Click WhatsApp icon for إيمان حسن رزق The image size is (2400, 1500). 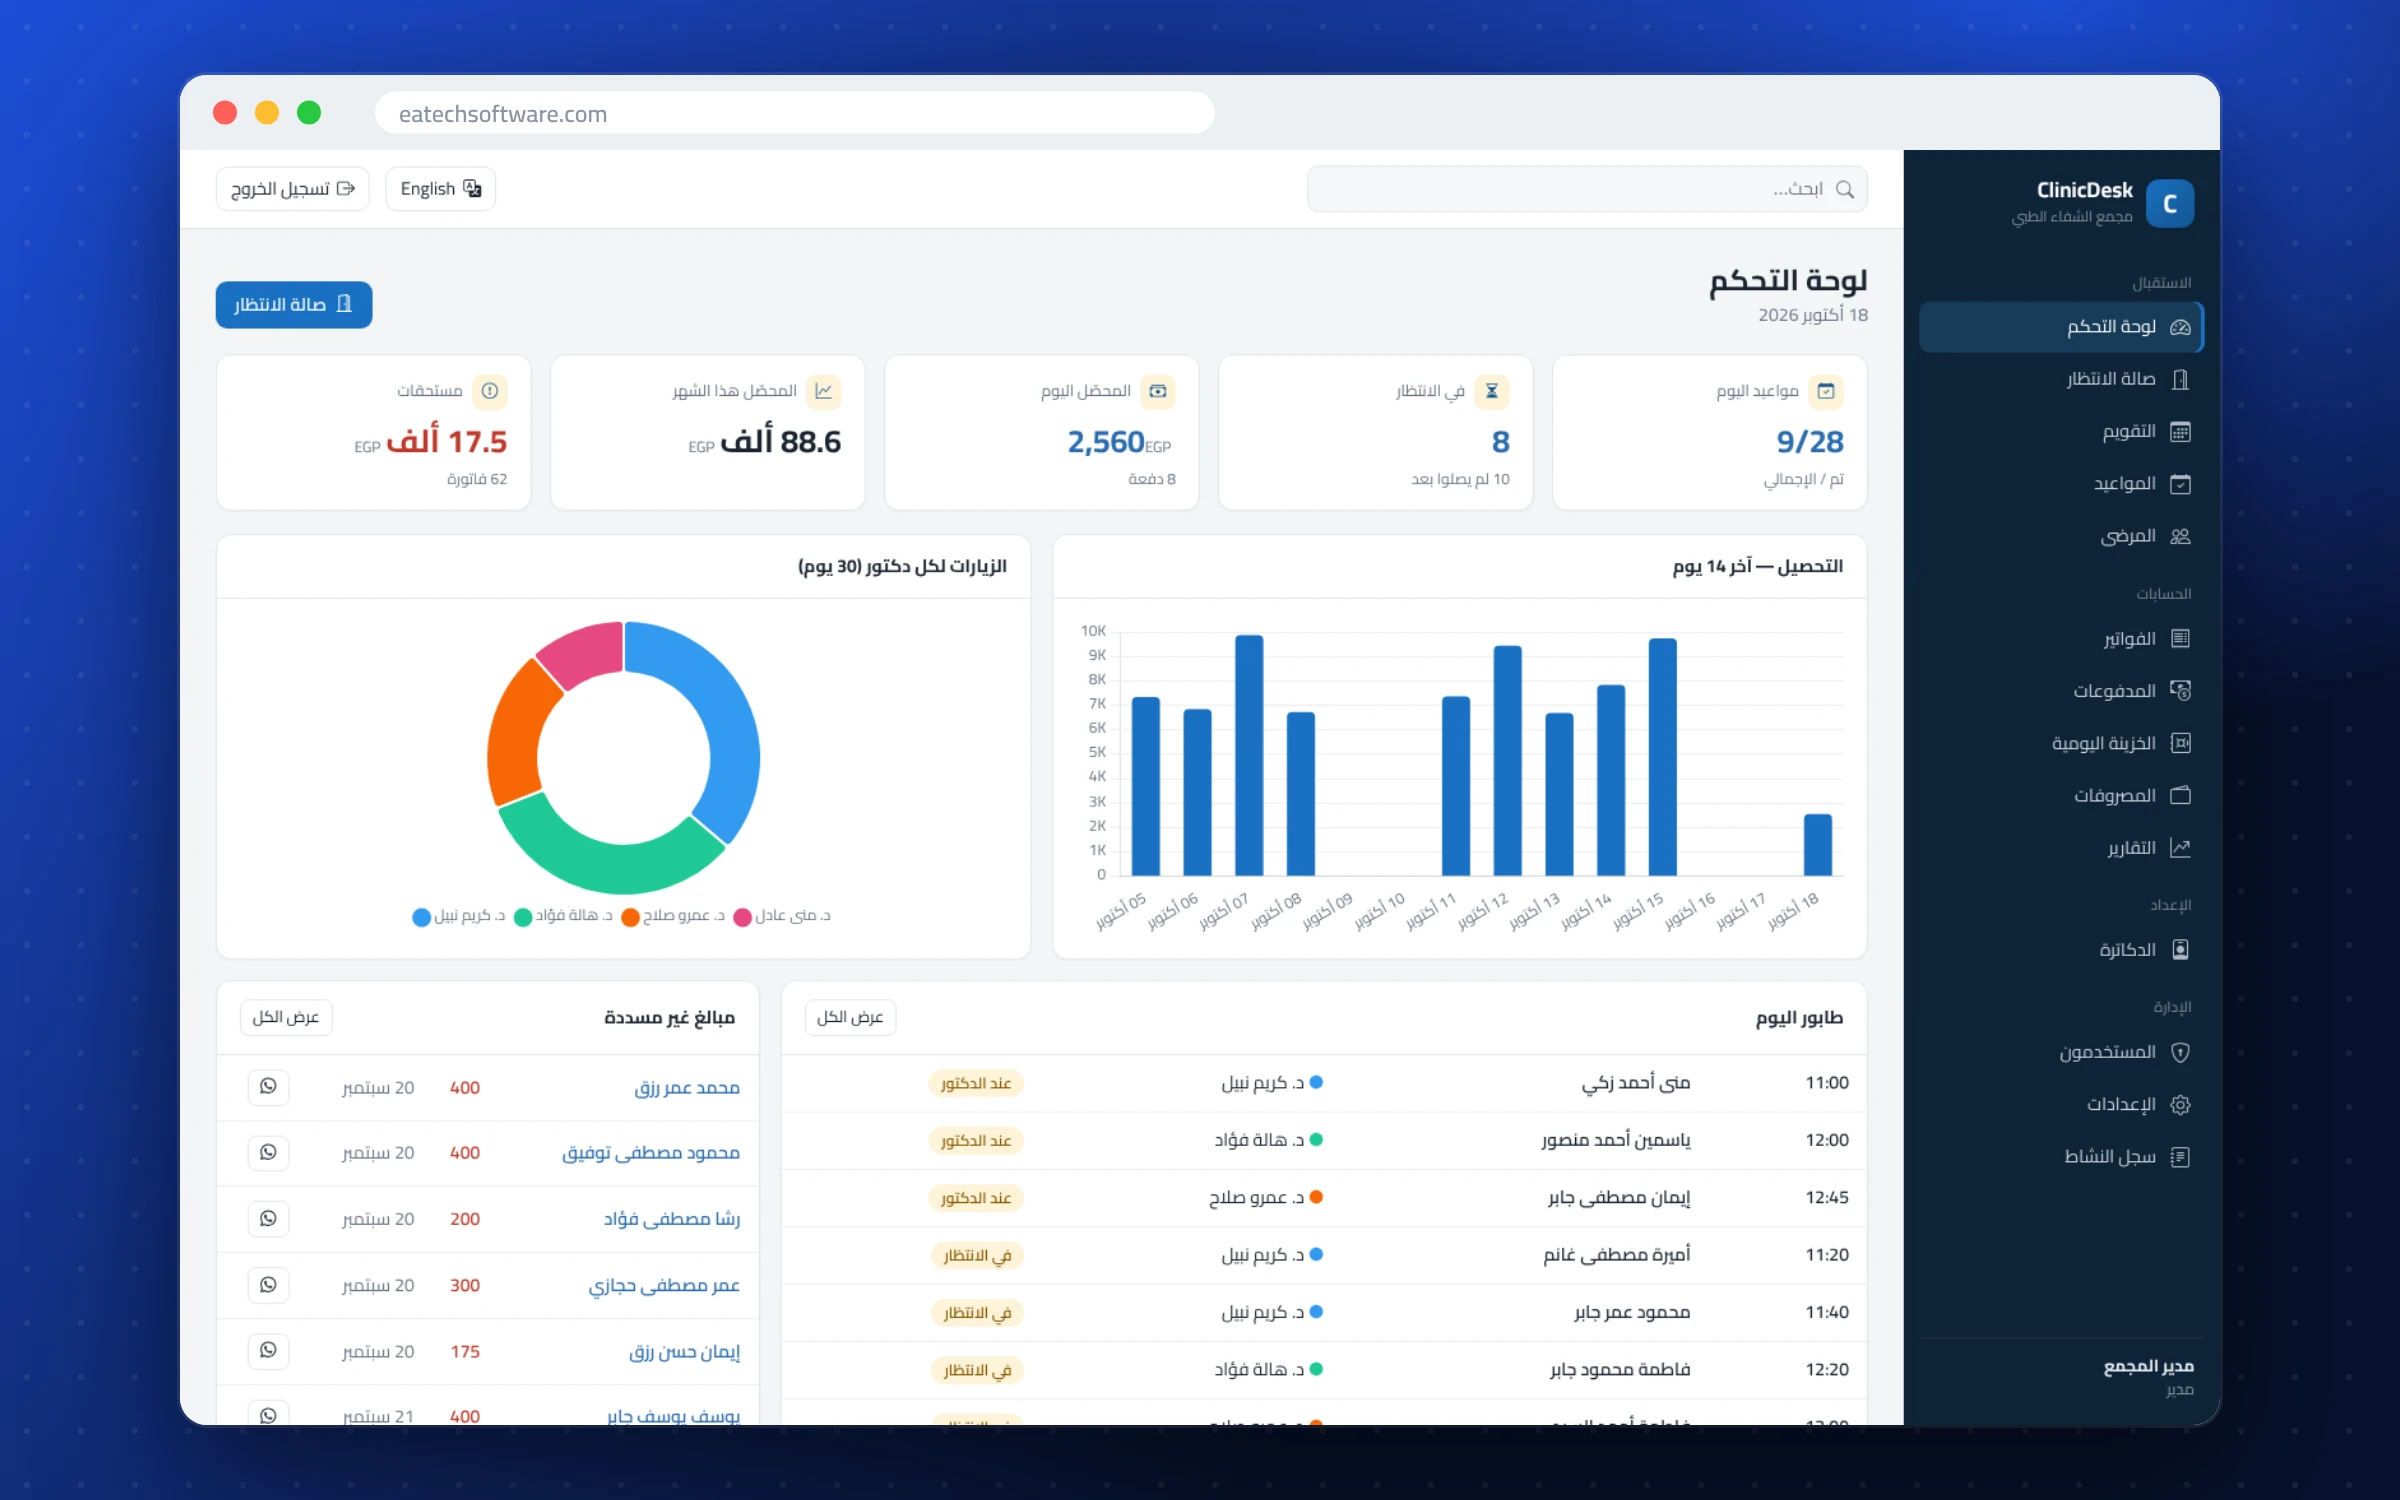point(268,1350)
